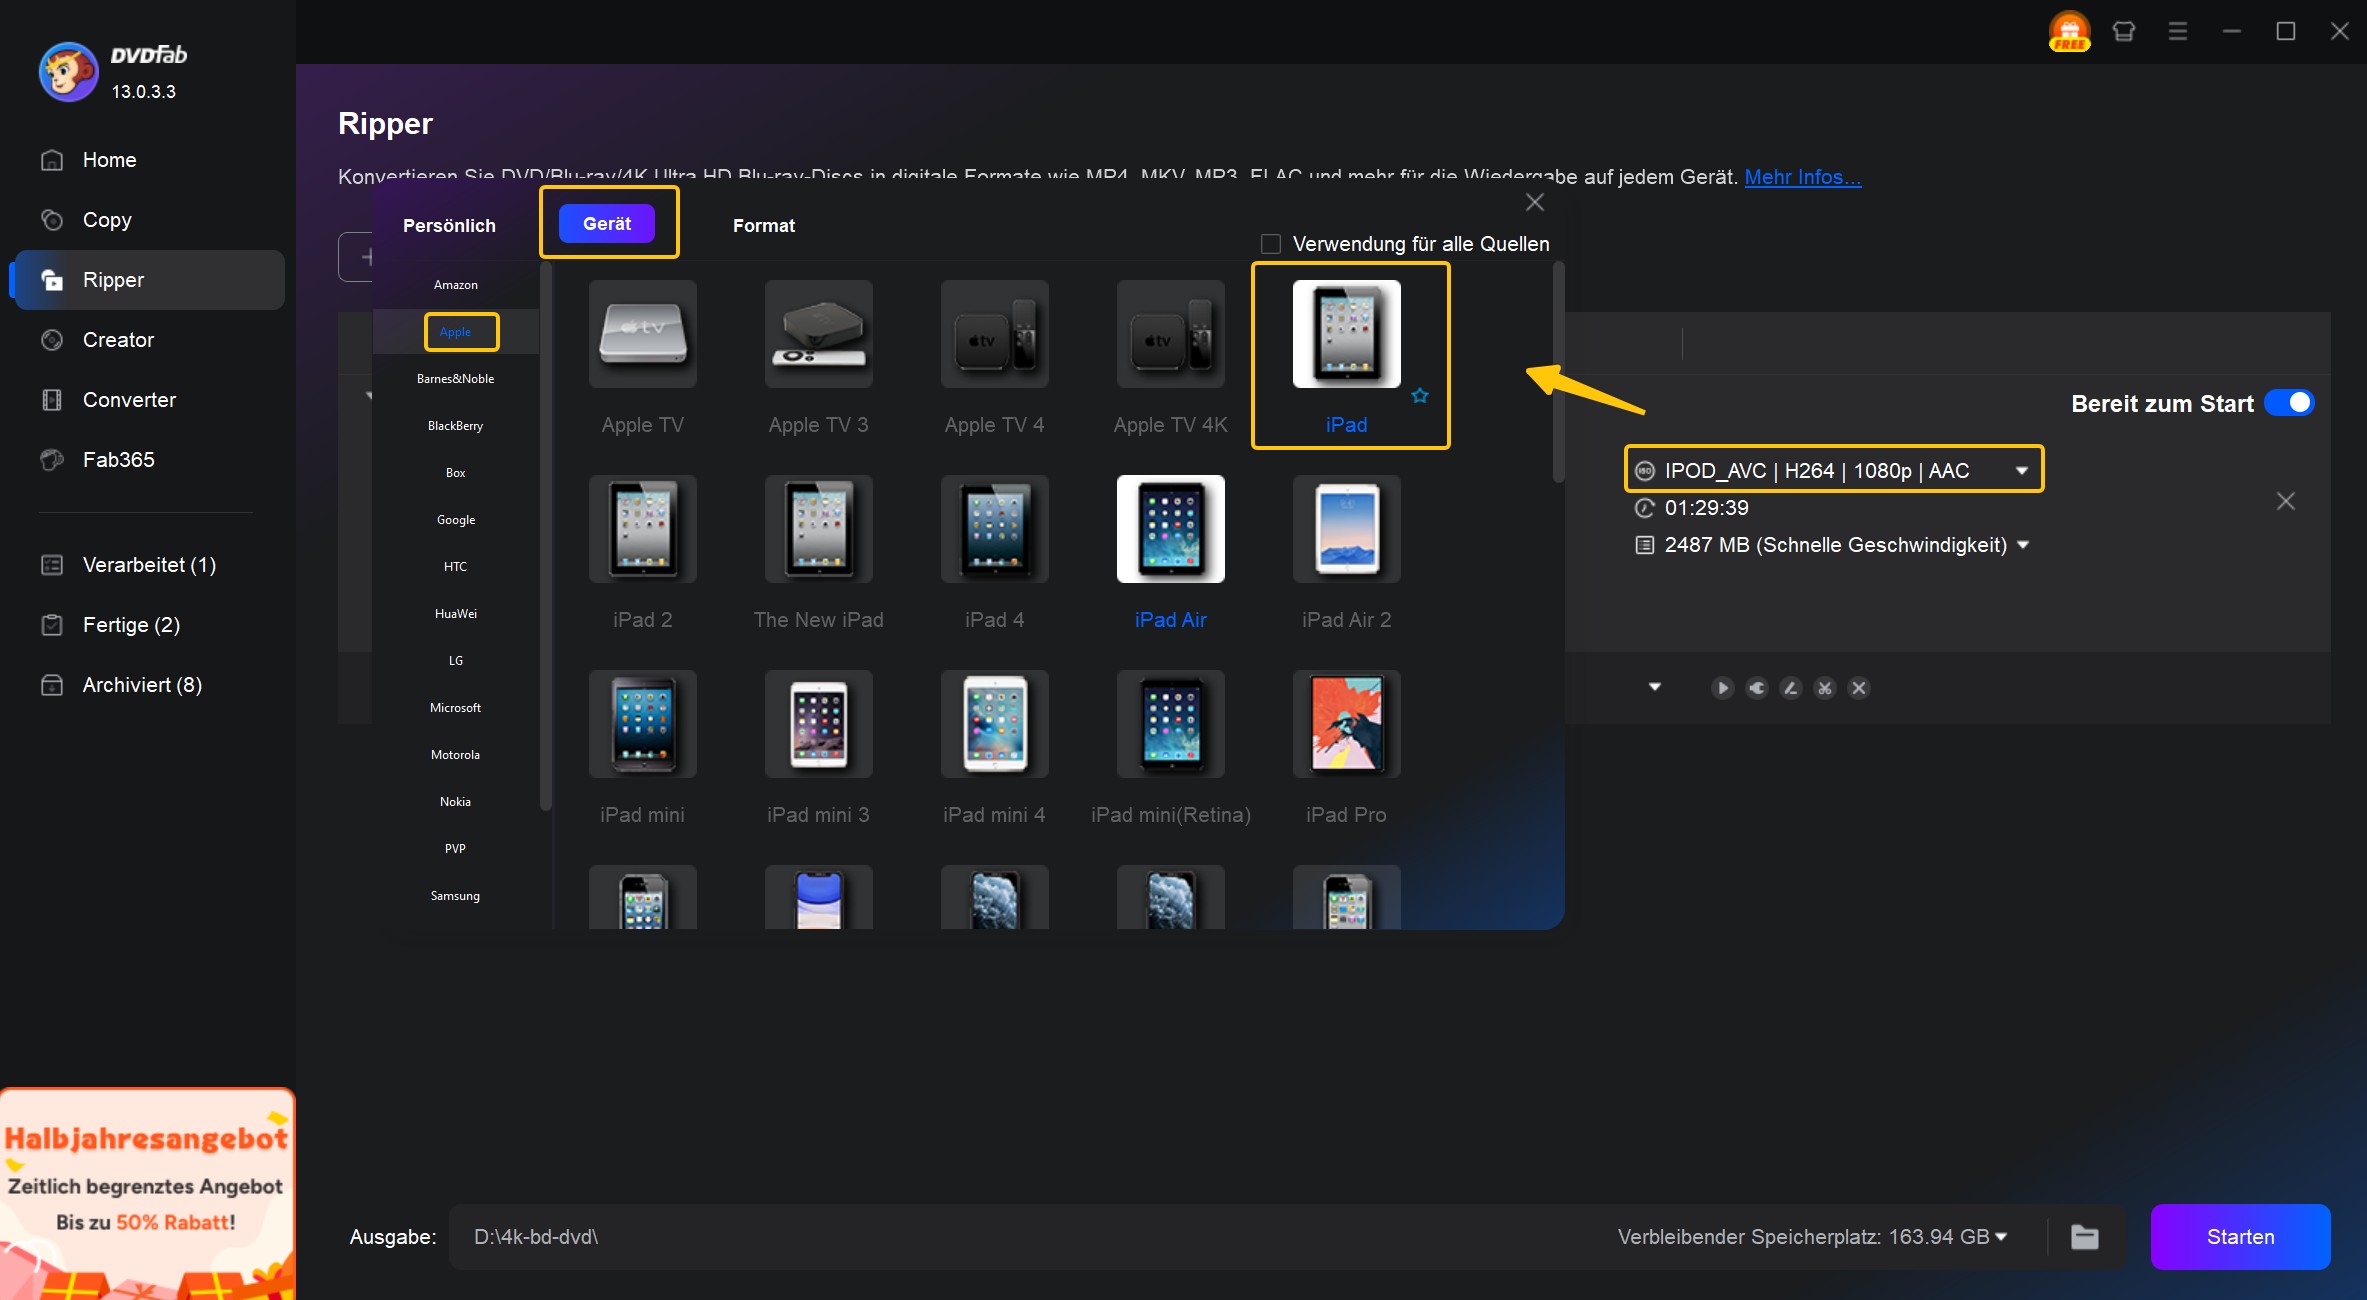
Task: Expand remaining storage space dropdown
Action: 2001,1237
